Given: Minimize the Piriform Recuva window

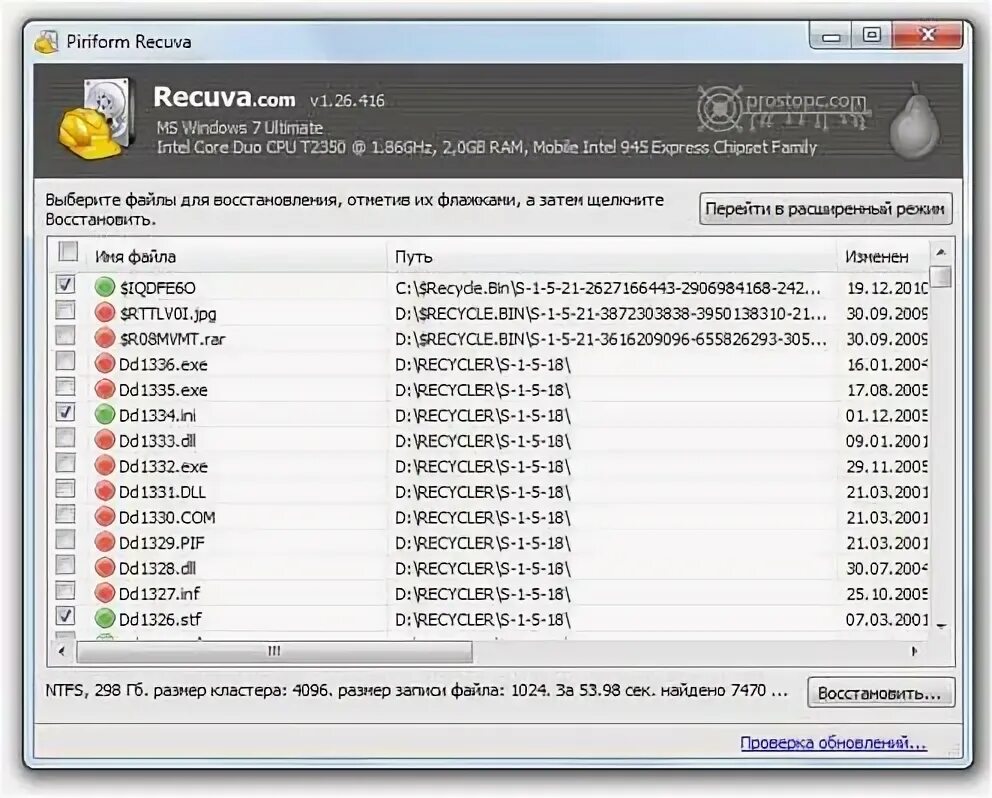Looking at the screenshot, I should (x=831, y=34).
